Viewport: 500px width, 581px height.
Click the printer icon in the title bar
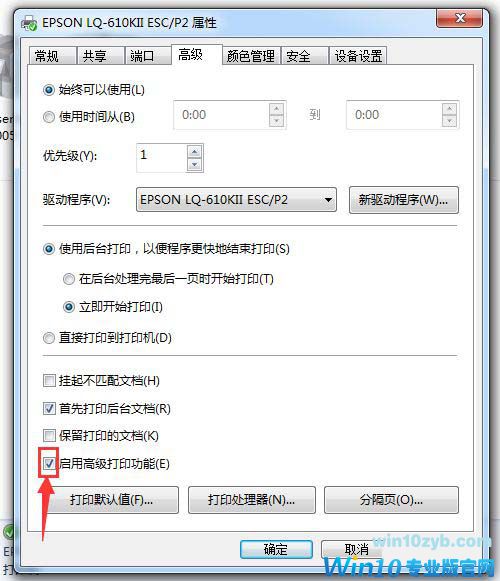click(29, 23)
